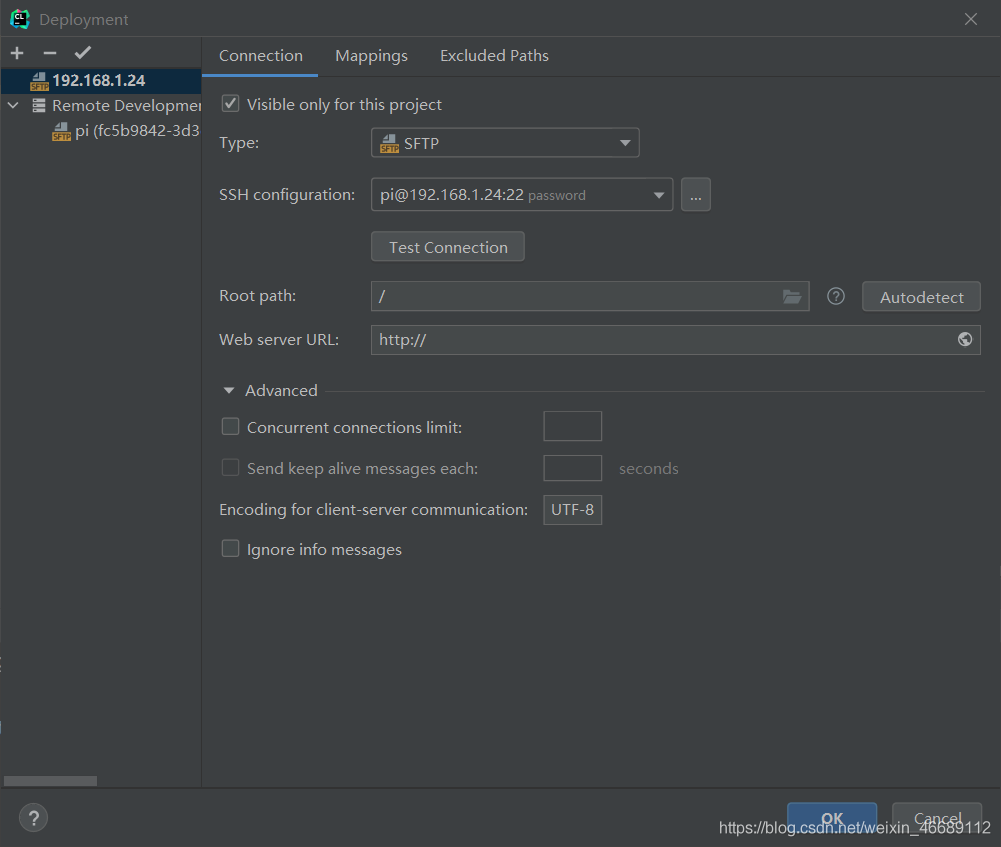Close the Deployment dialog
The image size is (1001, 847).
(x=970, y=19)
